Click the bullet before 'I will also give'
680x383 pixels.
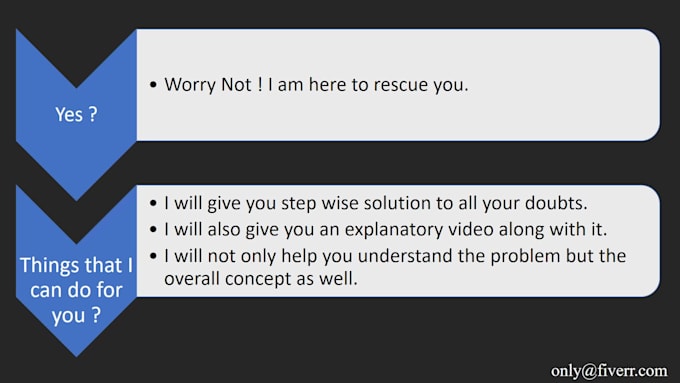tap(153, 229)
